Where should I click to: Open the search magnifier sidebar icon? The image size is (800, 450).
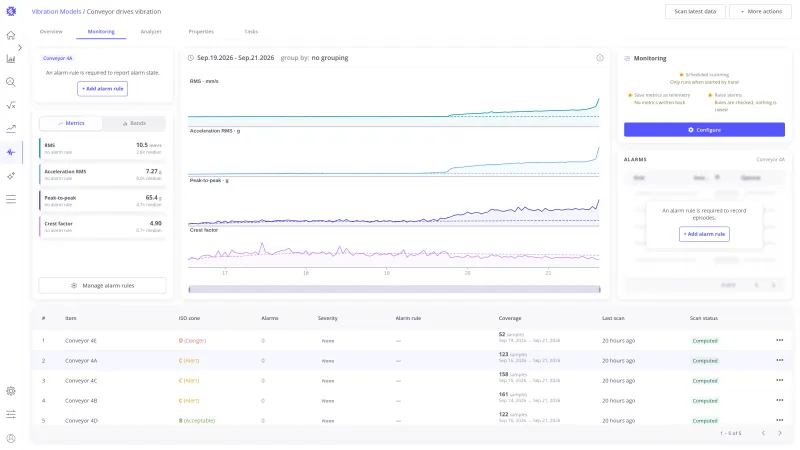click(11, 82)
